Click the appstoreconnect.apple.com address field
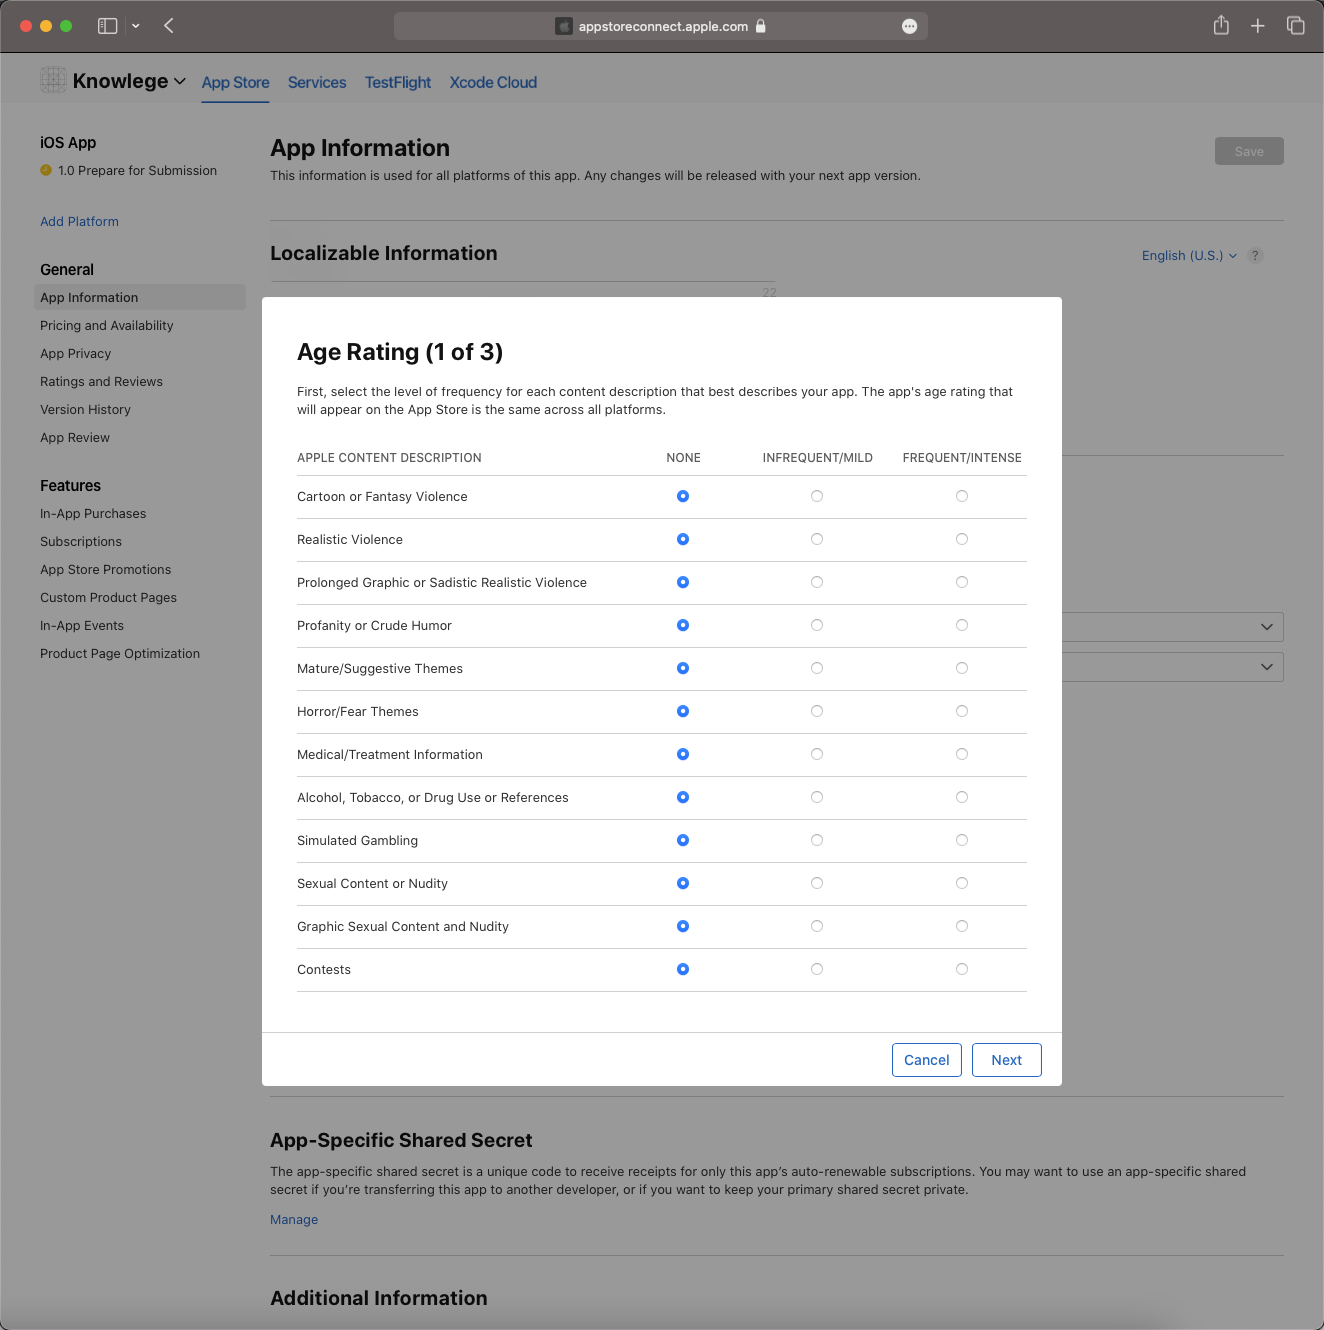This screenshot has height=1330, width=1324. (x=661, y=26)
